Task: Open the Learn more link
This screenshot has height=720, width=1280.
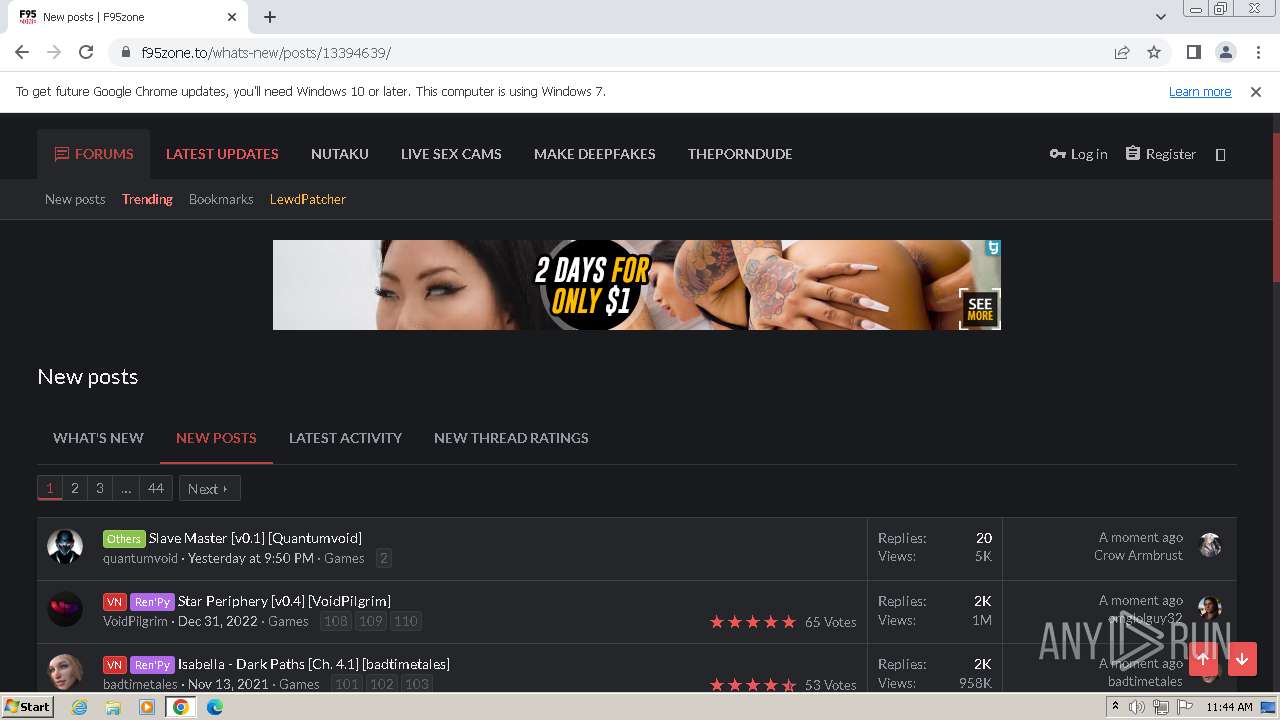Action: [x=1200, y=91]
